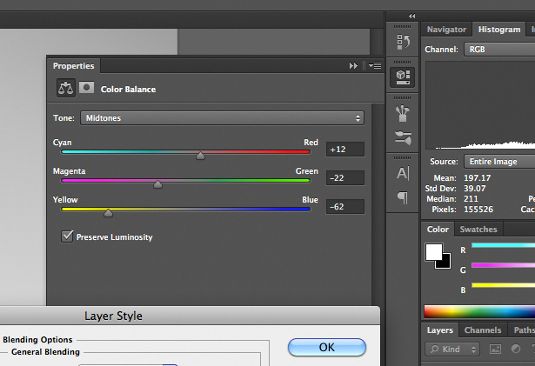Switch to the Paths tab

click(x=523, y=330)
